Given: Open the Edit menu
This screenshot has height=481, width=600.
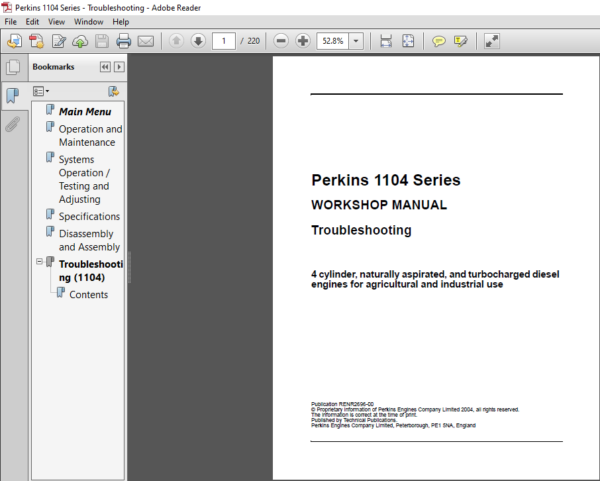Looking at the screenshot, I should coord(32,22).
